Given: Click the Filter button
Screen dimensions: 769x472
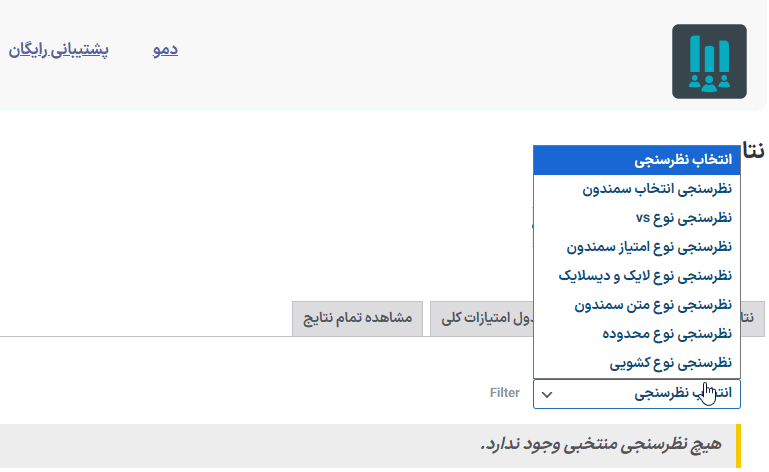Looking at the screenshot, I should (504, 393).
